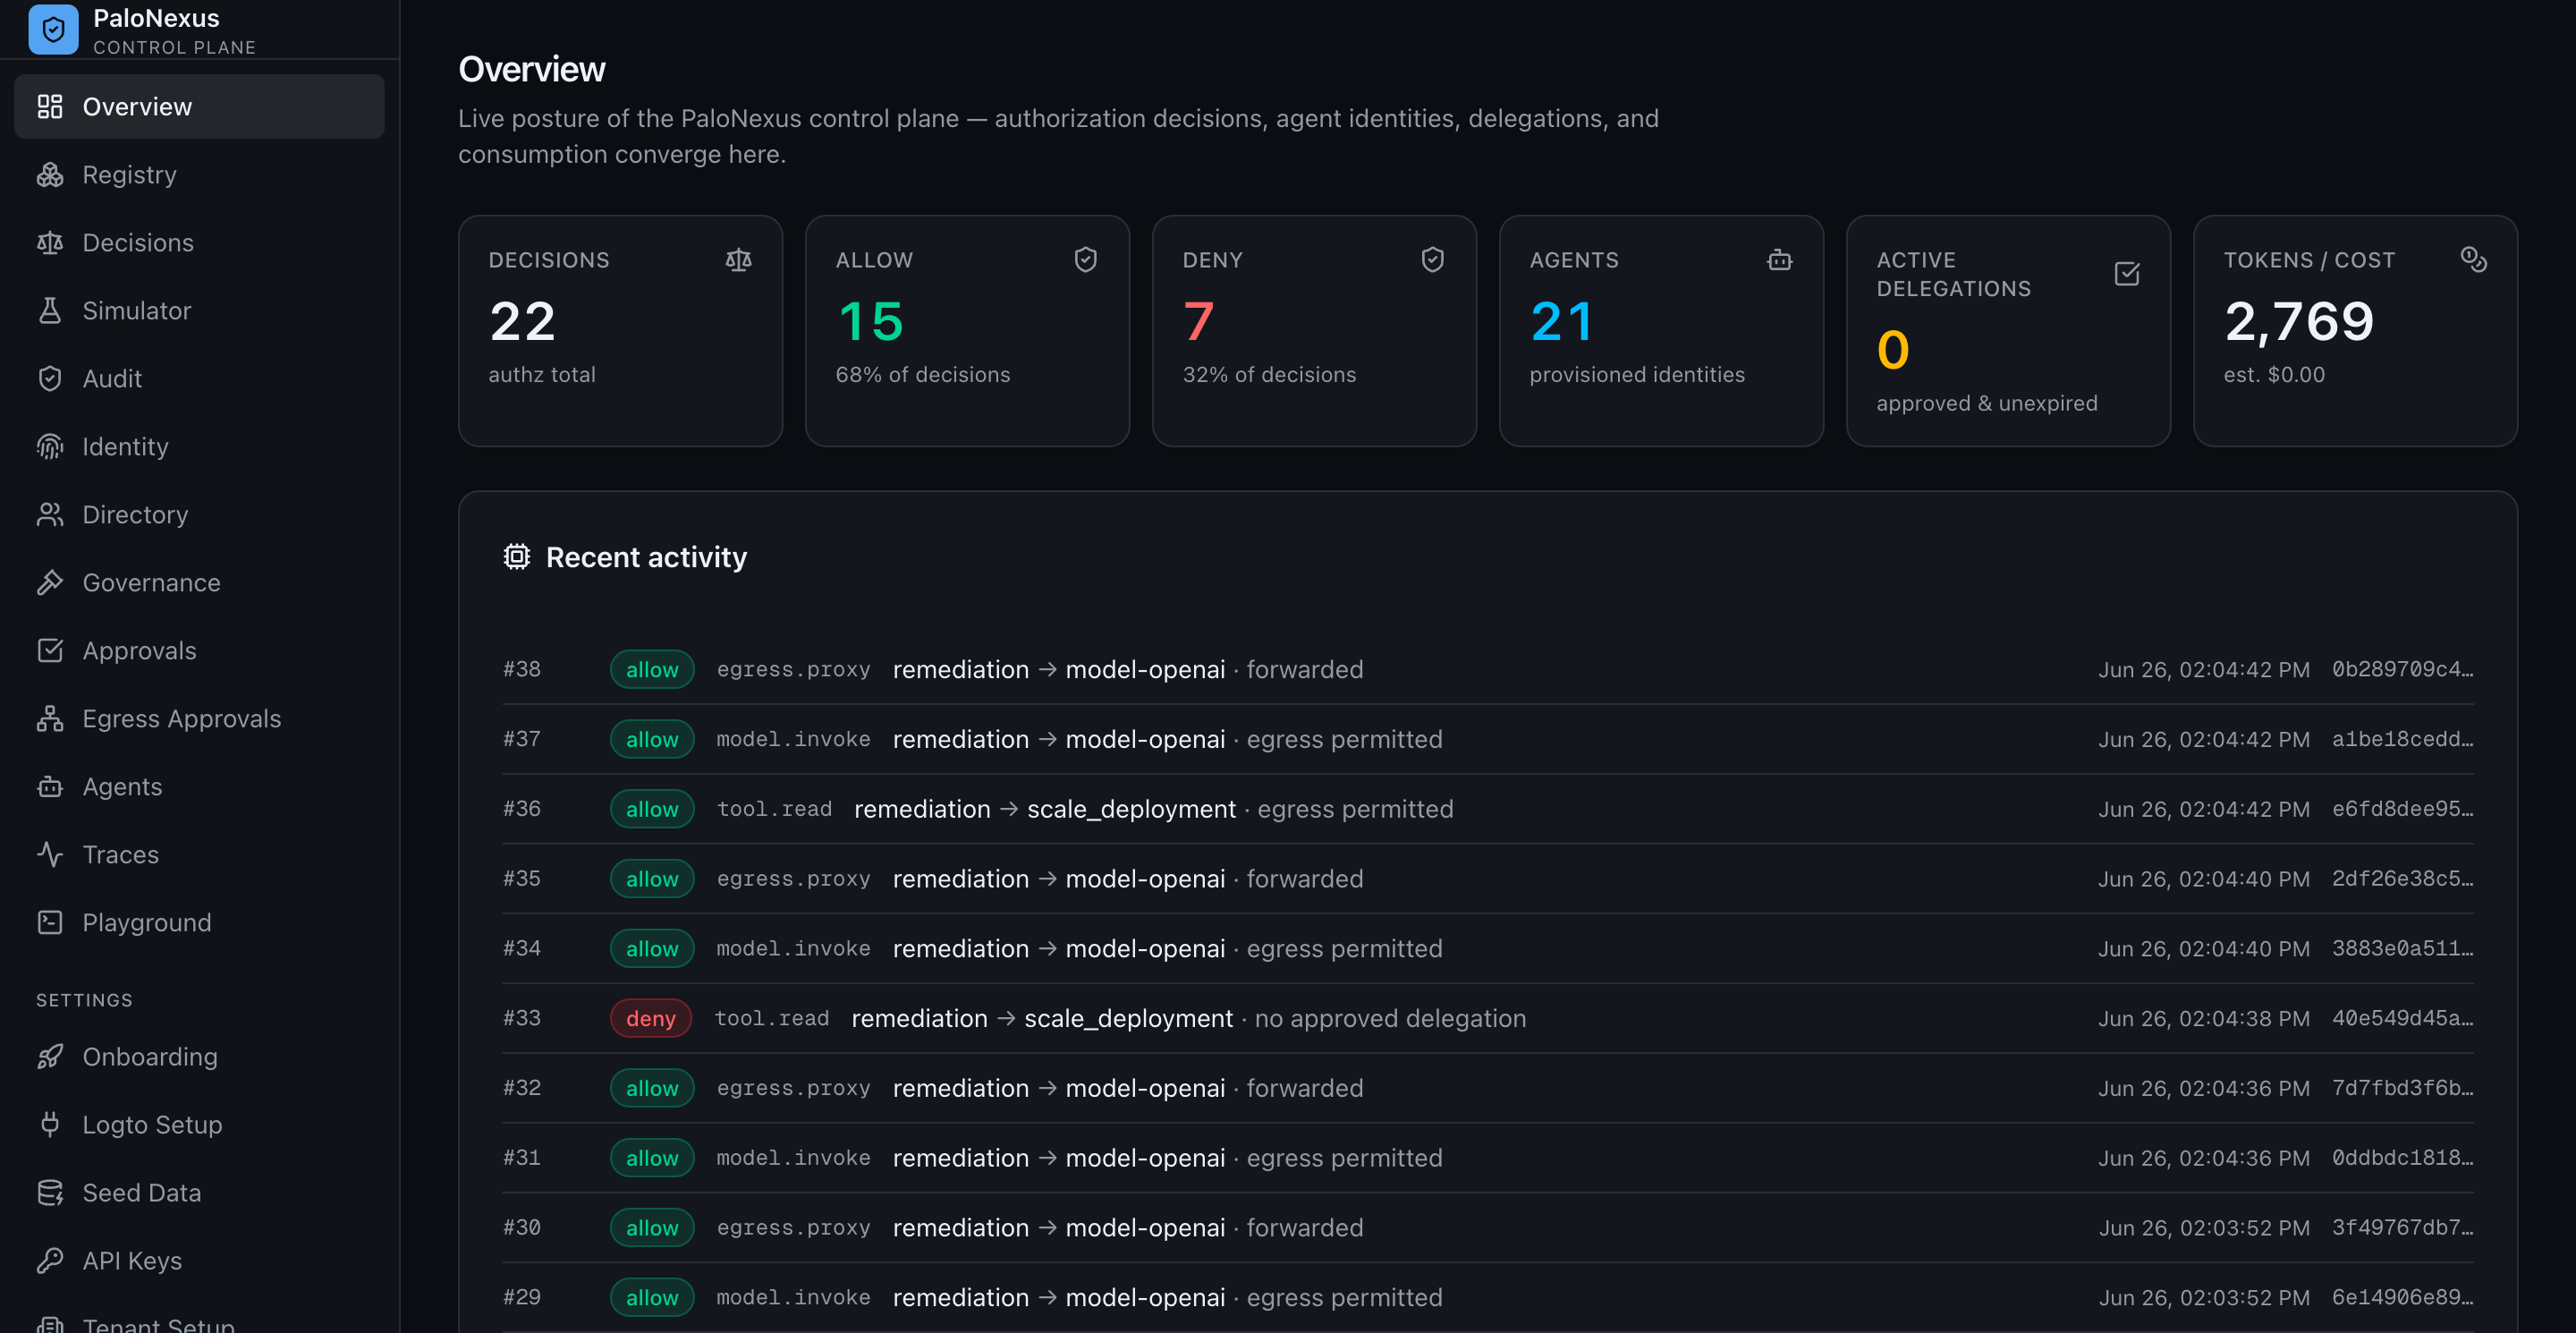Viewport: 2576px width, 1333px height.
Task: Click the Registry boxes icon
Action: (50, 174)
